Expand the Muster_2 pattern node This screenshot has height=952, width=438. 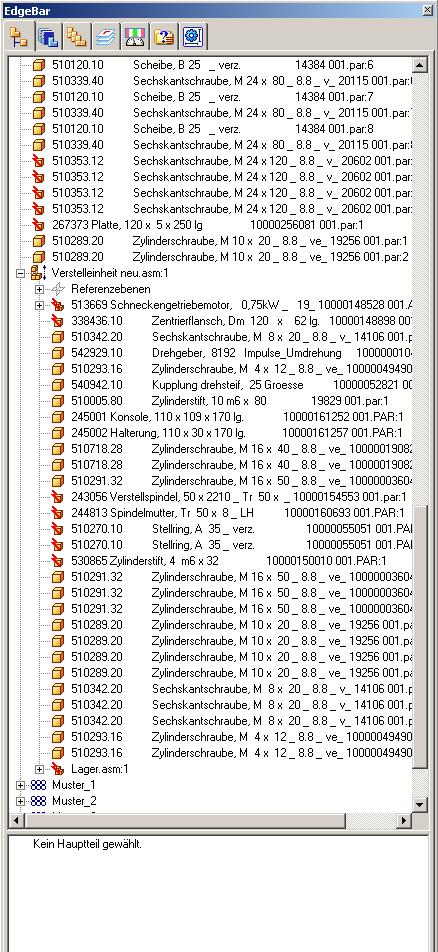pos(21,801)
